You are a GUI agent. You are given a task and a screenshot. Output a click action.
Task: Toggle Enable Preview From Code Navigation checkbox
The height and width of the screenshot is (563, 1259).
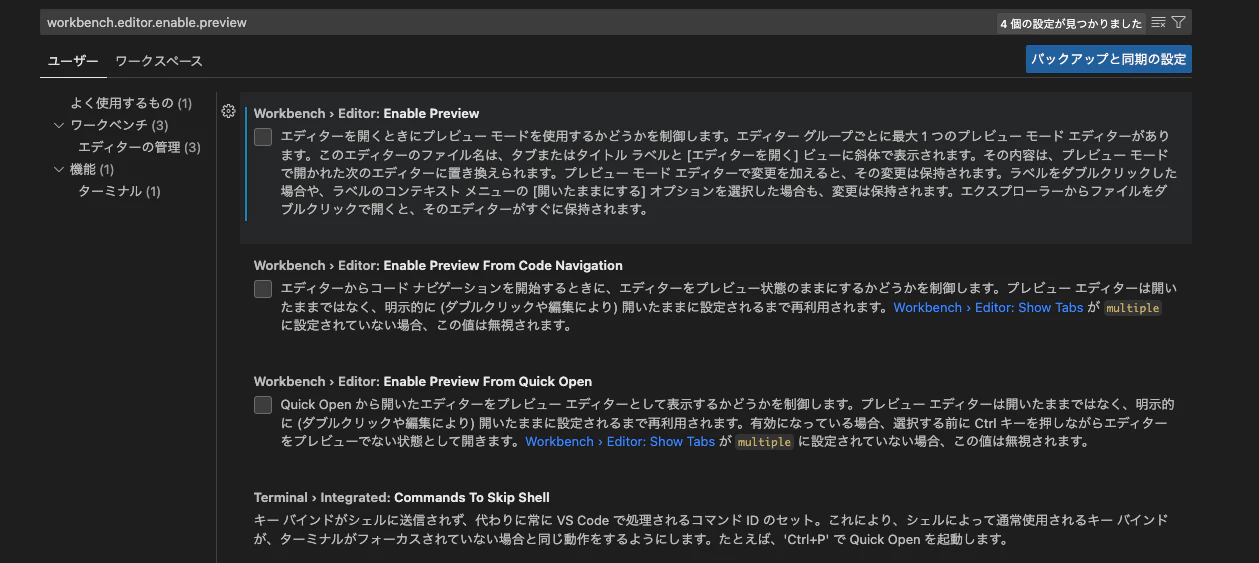(263, 289)
